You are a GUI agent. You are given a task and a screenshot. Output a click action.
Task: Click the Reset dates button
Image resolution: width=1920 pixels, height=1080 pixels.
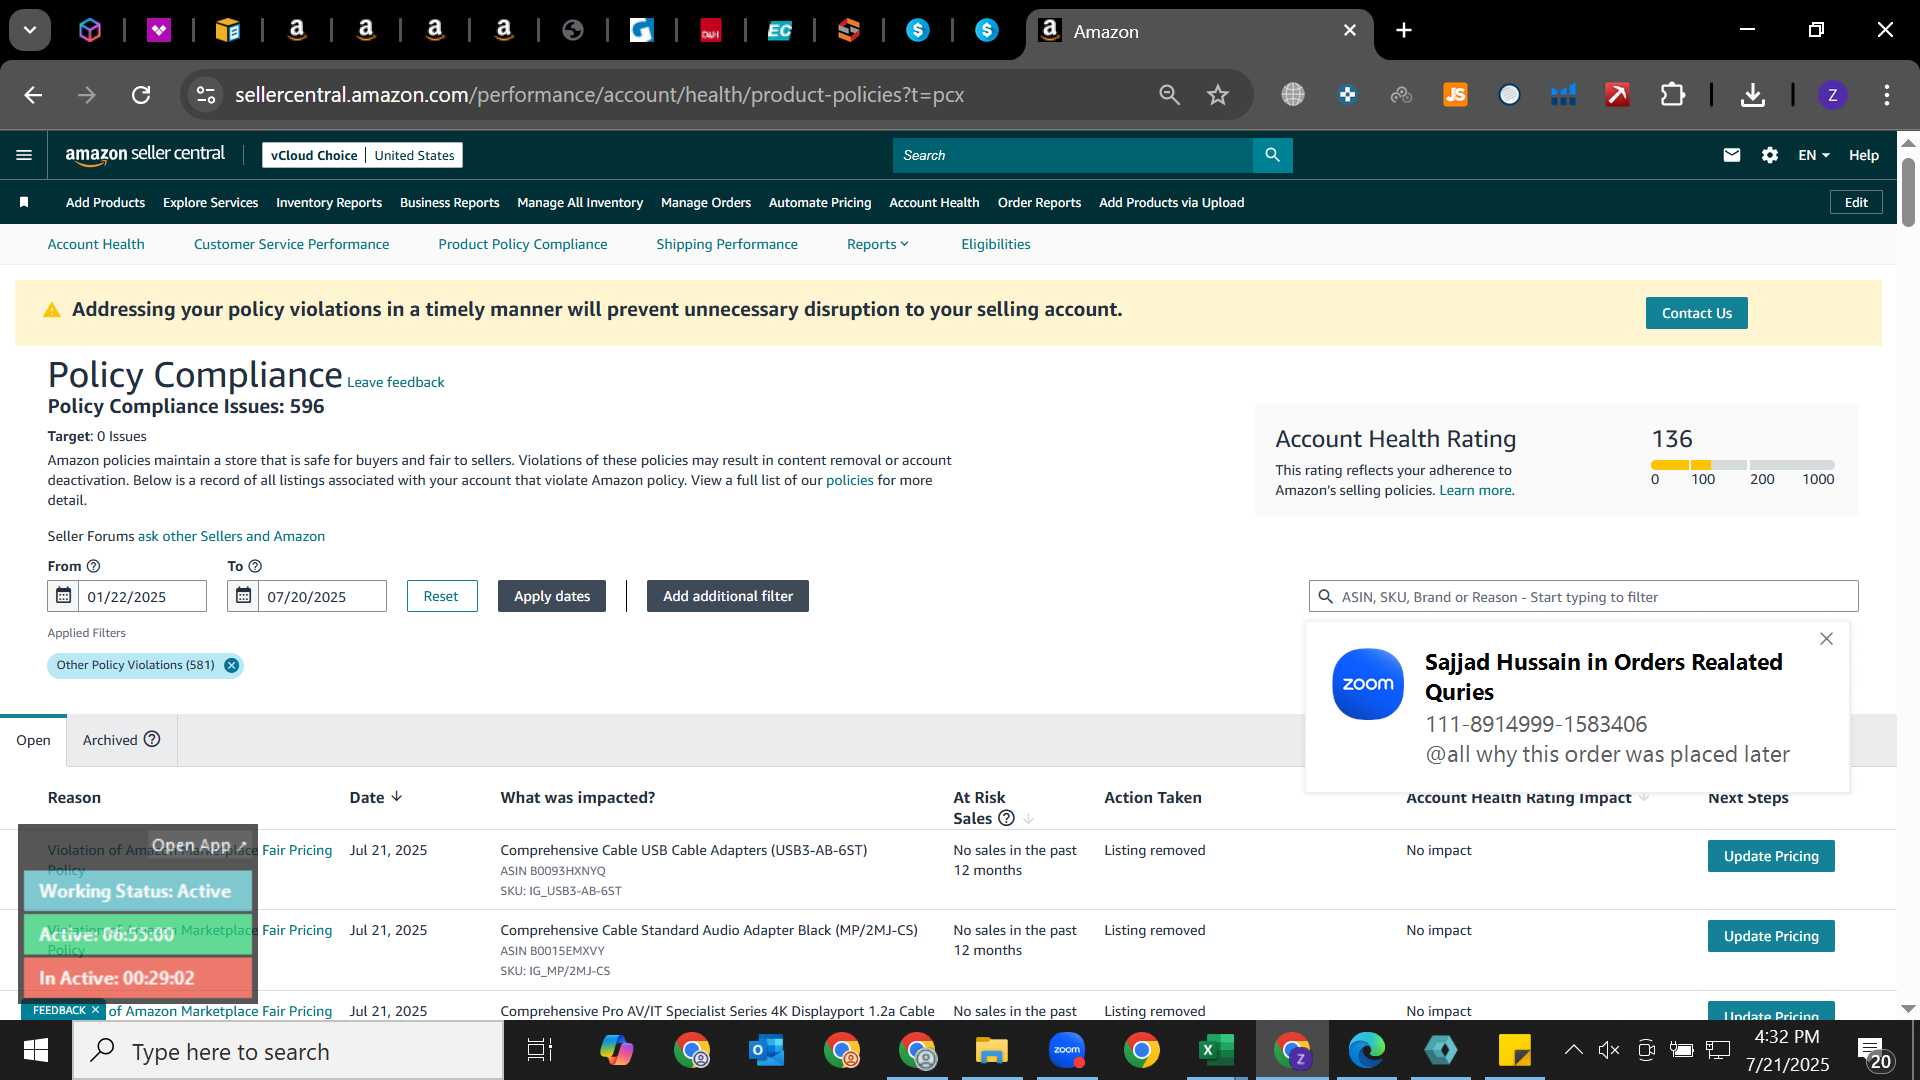(441, 596)
